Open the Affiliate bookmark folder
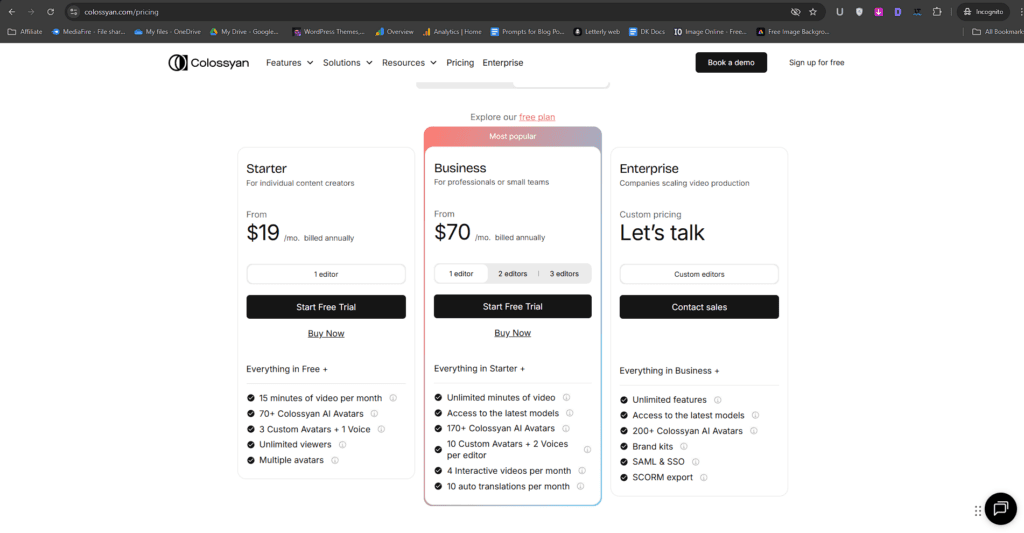 pos(25,31)
